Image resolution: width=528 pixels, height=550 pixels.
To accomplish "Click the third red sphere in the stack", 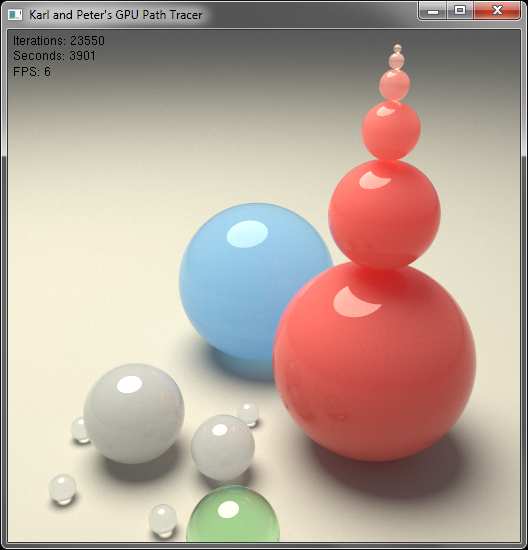I will pyautogui.click(x=391, y=130).
